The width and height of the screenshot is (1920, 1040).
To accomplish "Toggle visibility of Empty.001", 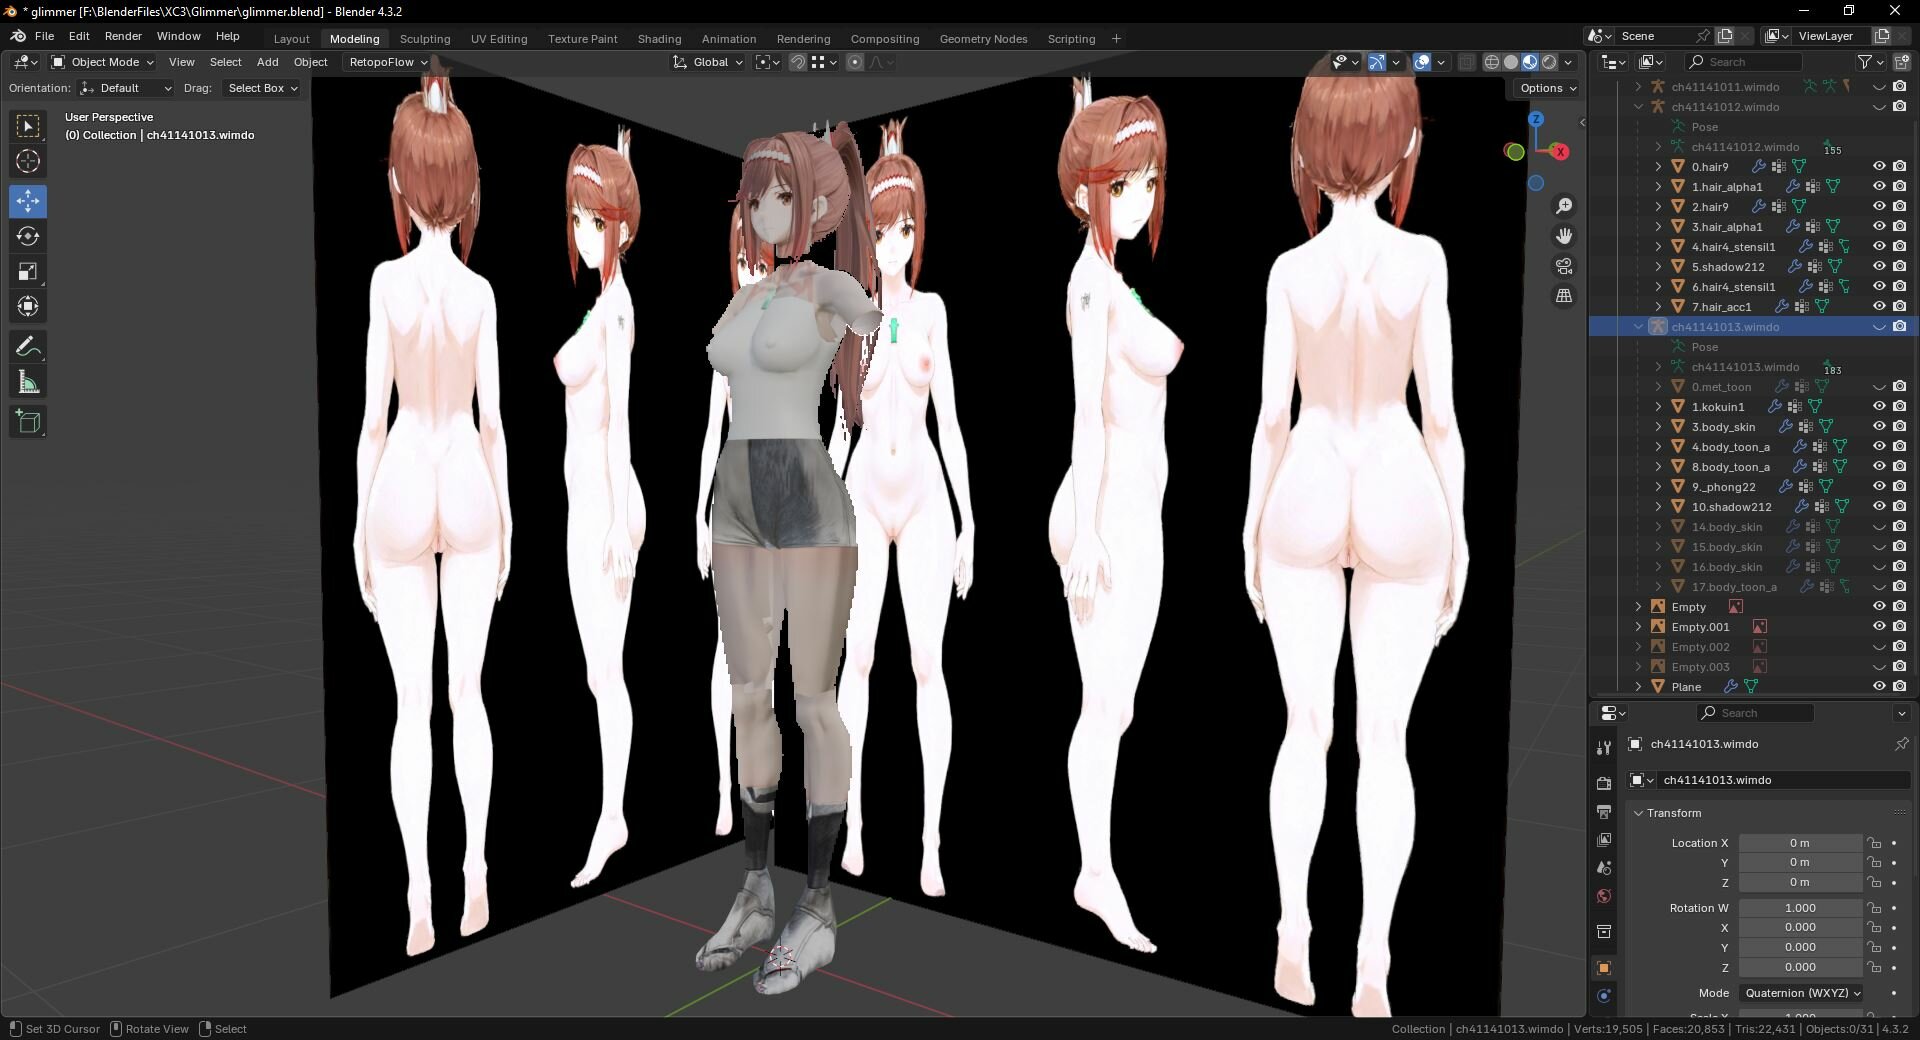I will click(1879, 627).
